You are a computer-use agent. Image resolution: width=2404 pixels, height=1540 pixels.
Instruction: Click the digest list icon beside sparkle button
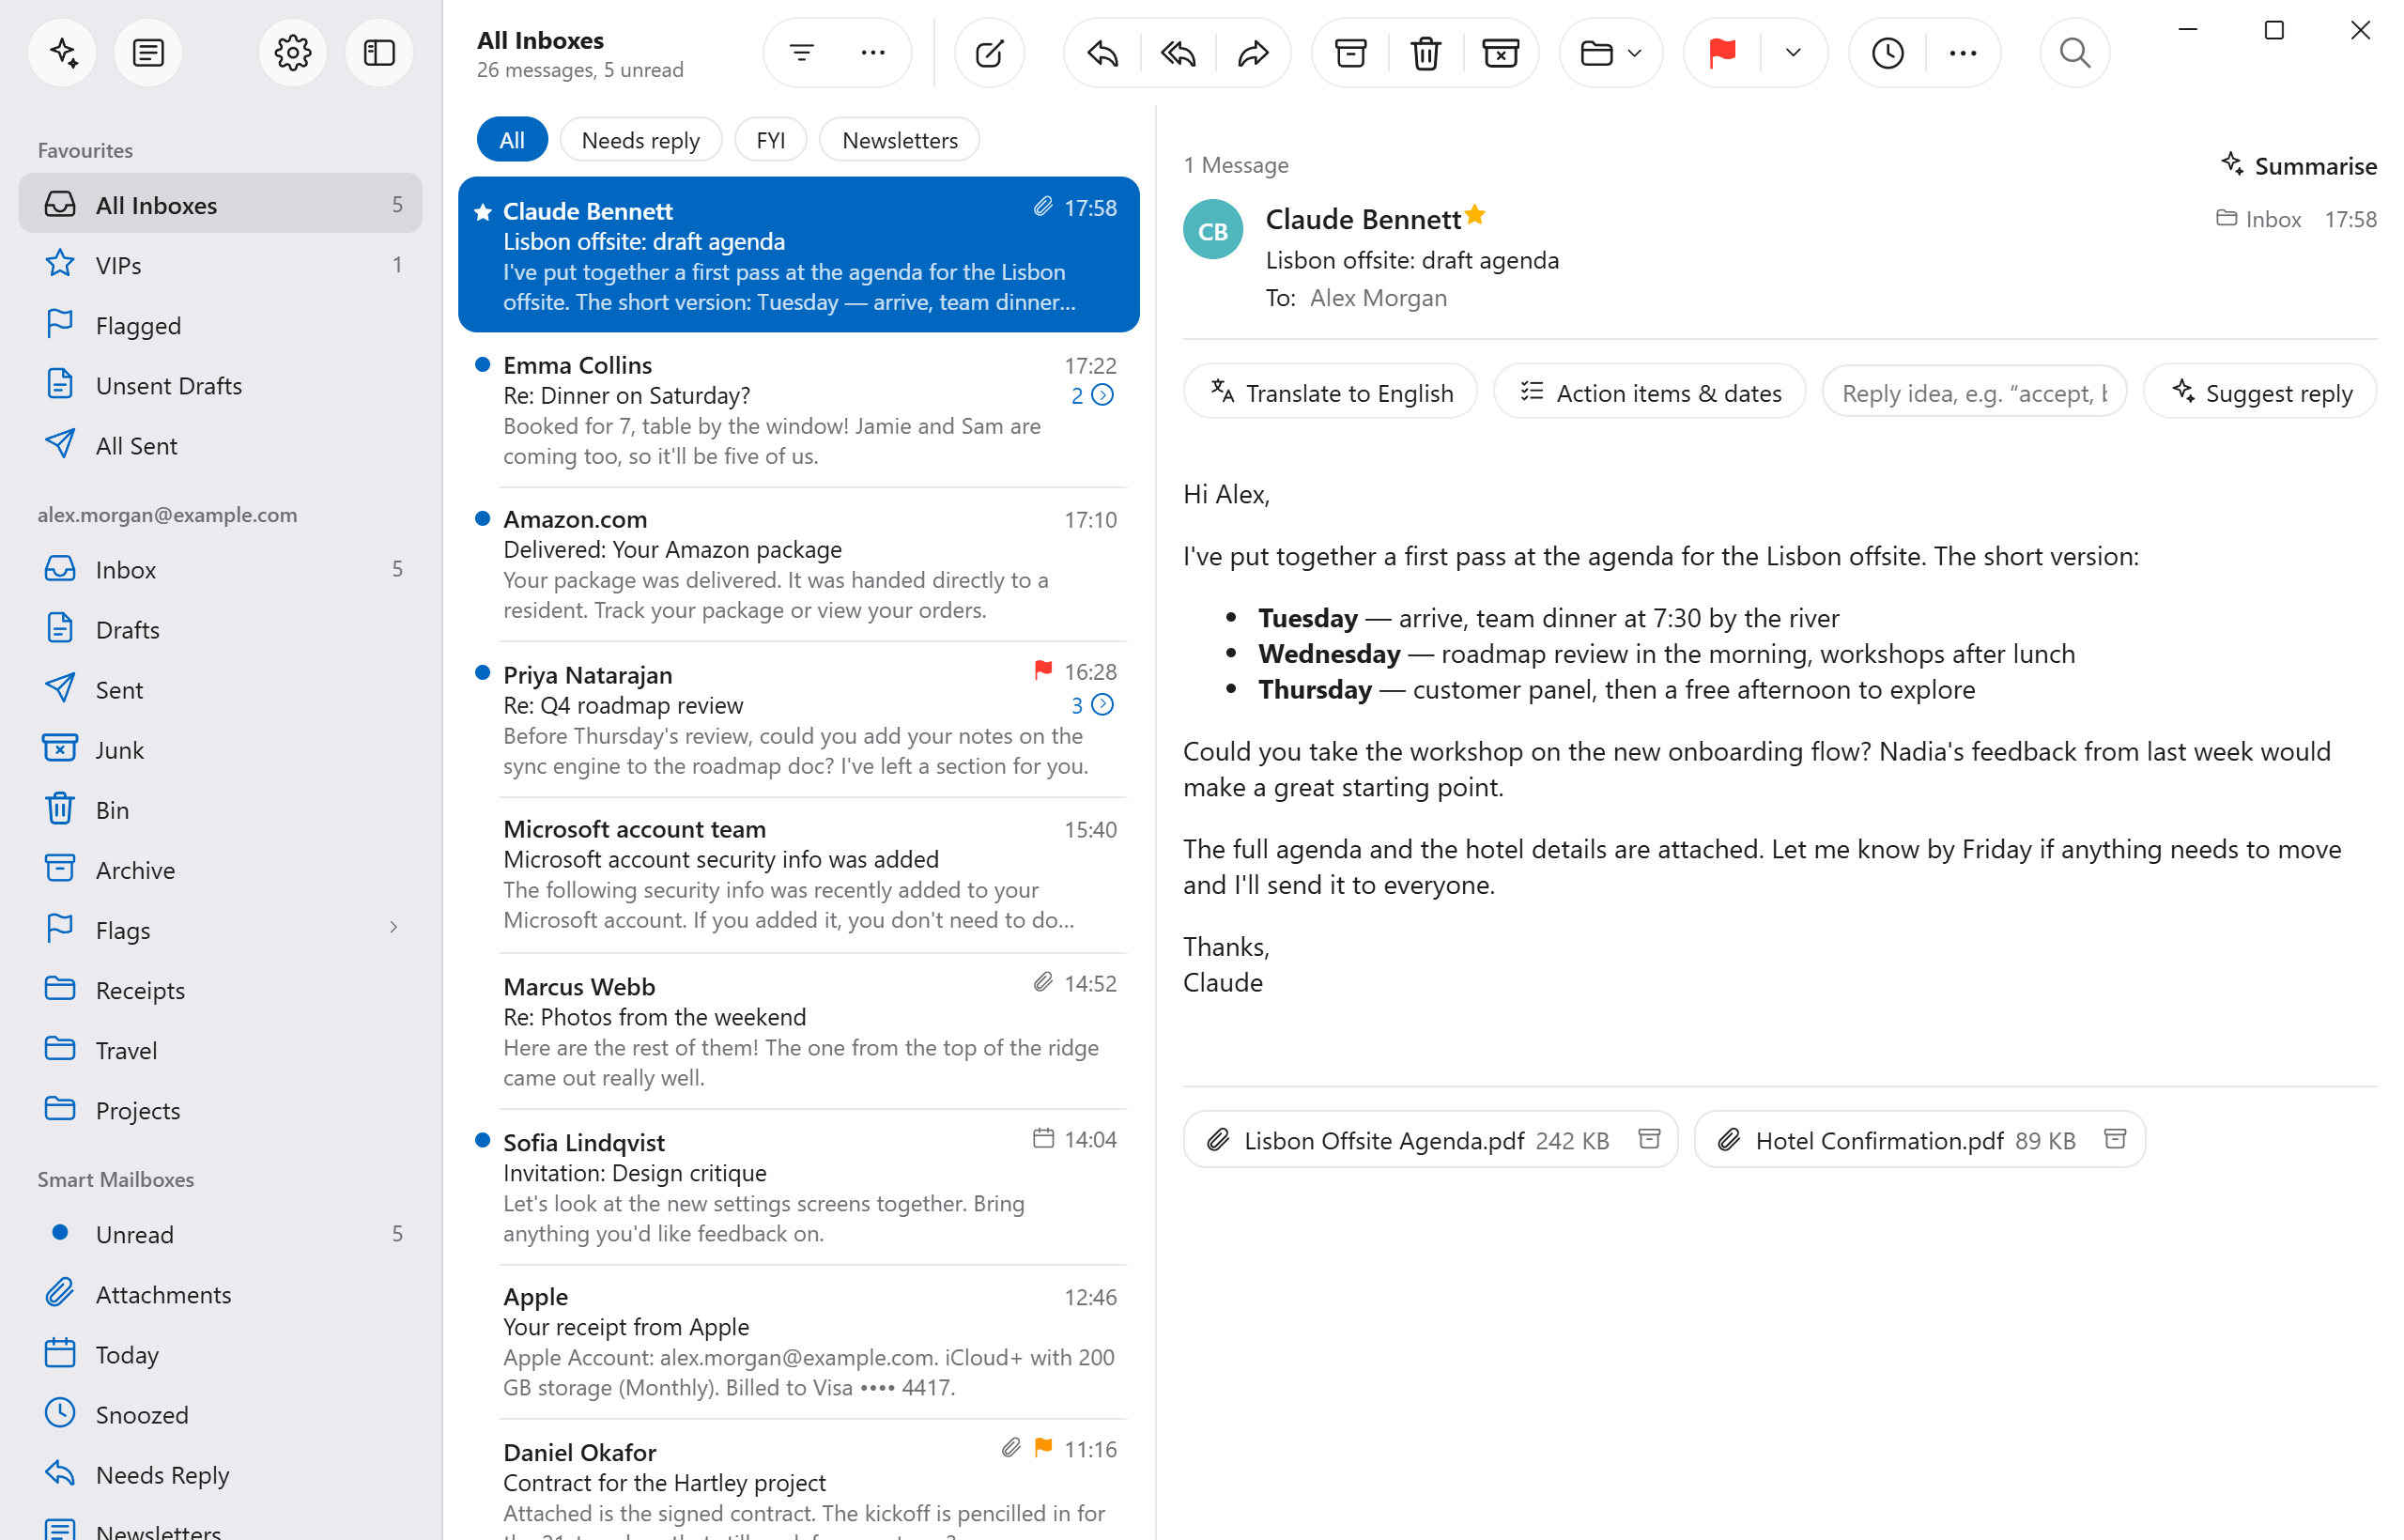148,53
